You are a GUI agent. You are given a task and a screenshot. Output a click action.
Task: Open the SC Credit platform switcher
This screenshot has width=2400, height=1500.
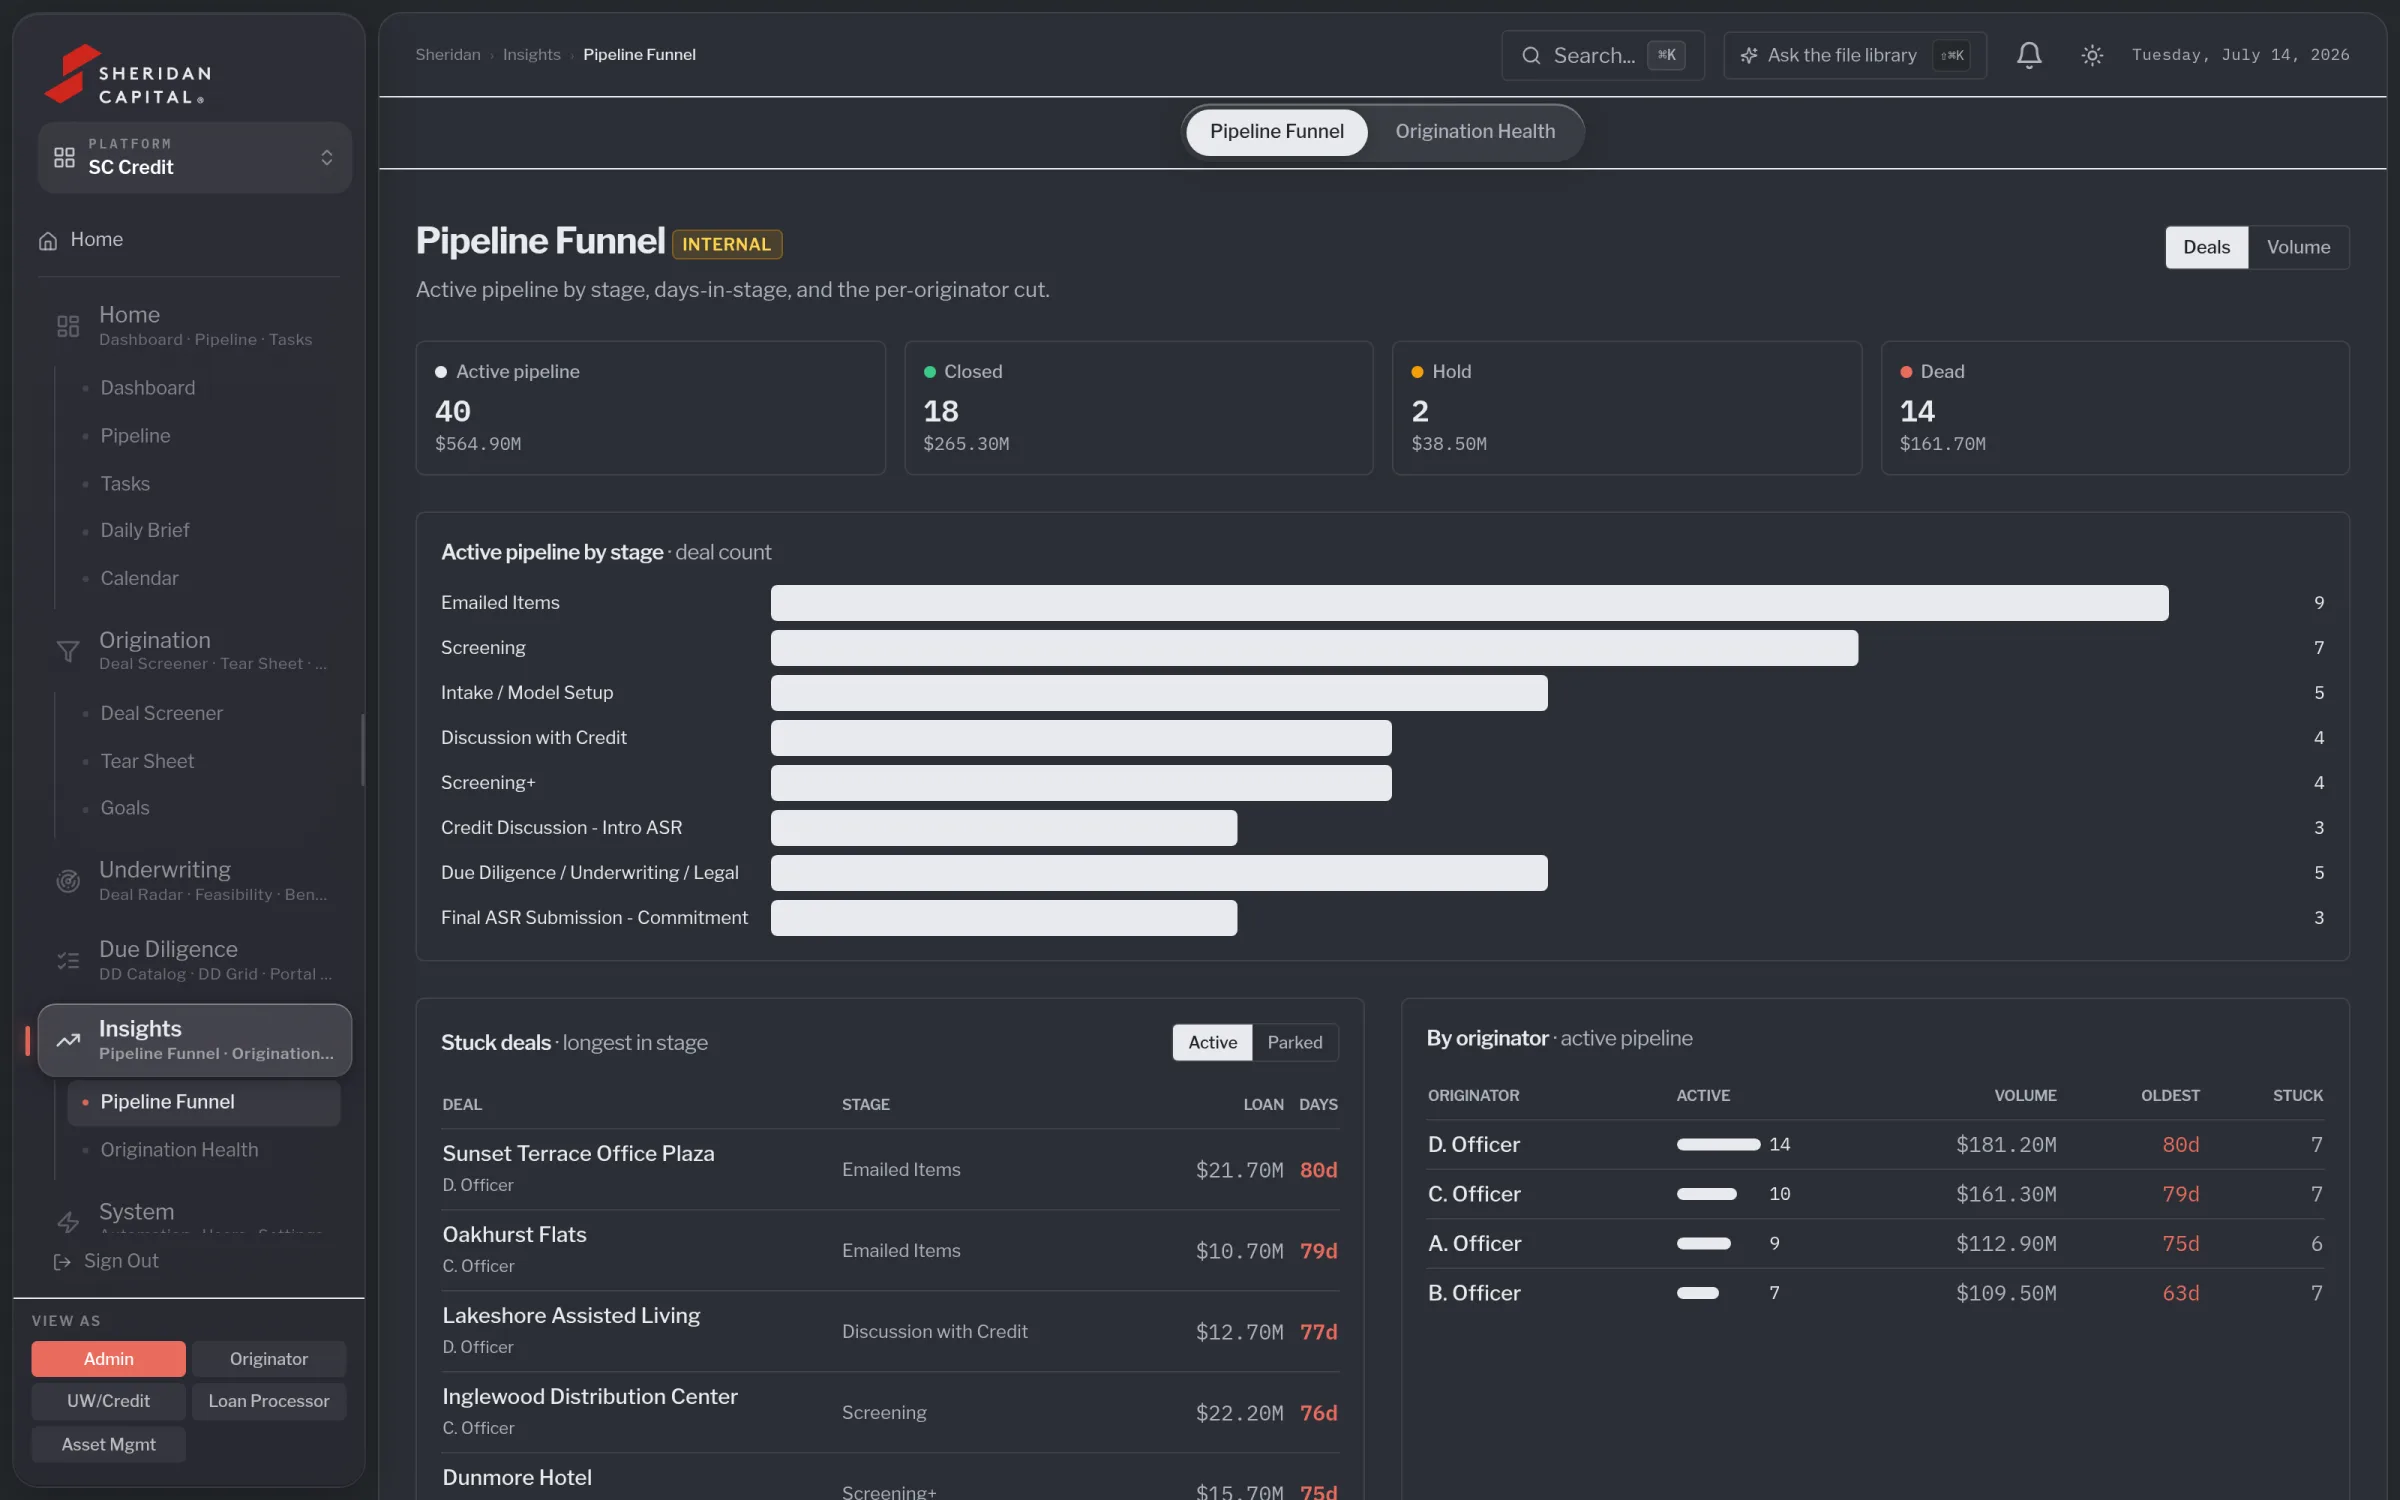click(x=195, y=157)
